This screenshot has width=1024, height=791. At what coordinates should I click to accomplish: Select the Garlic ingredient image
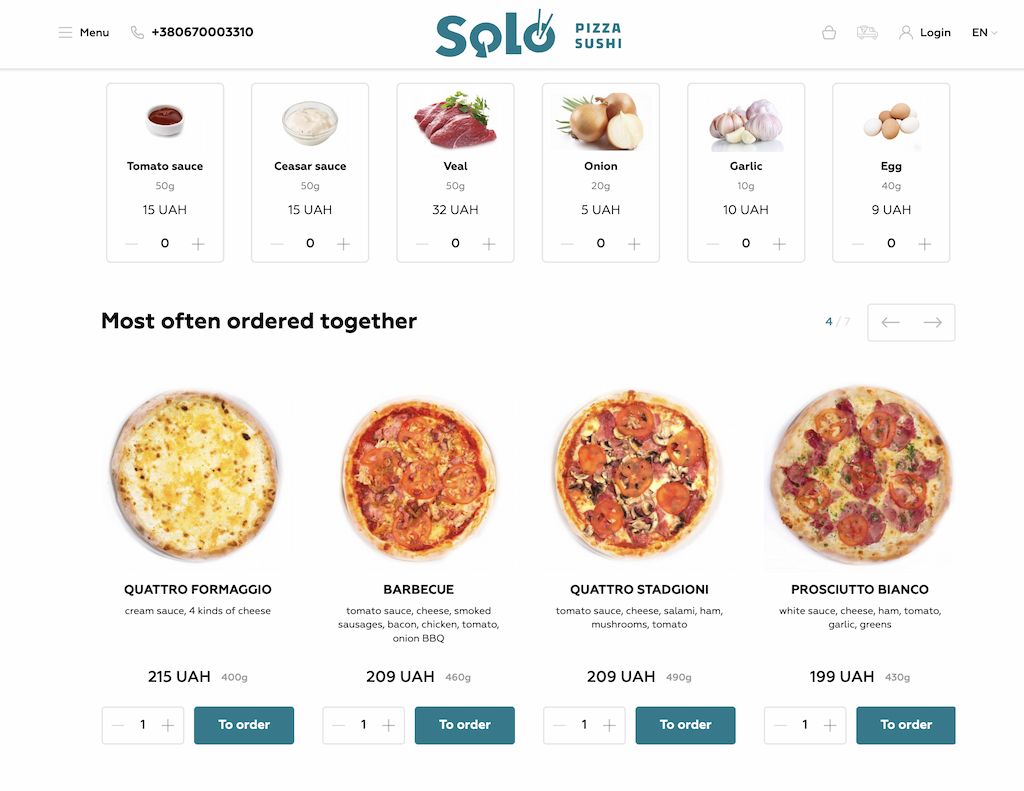(746, 122)
